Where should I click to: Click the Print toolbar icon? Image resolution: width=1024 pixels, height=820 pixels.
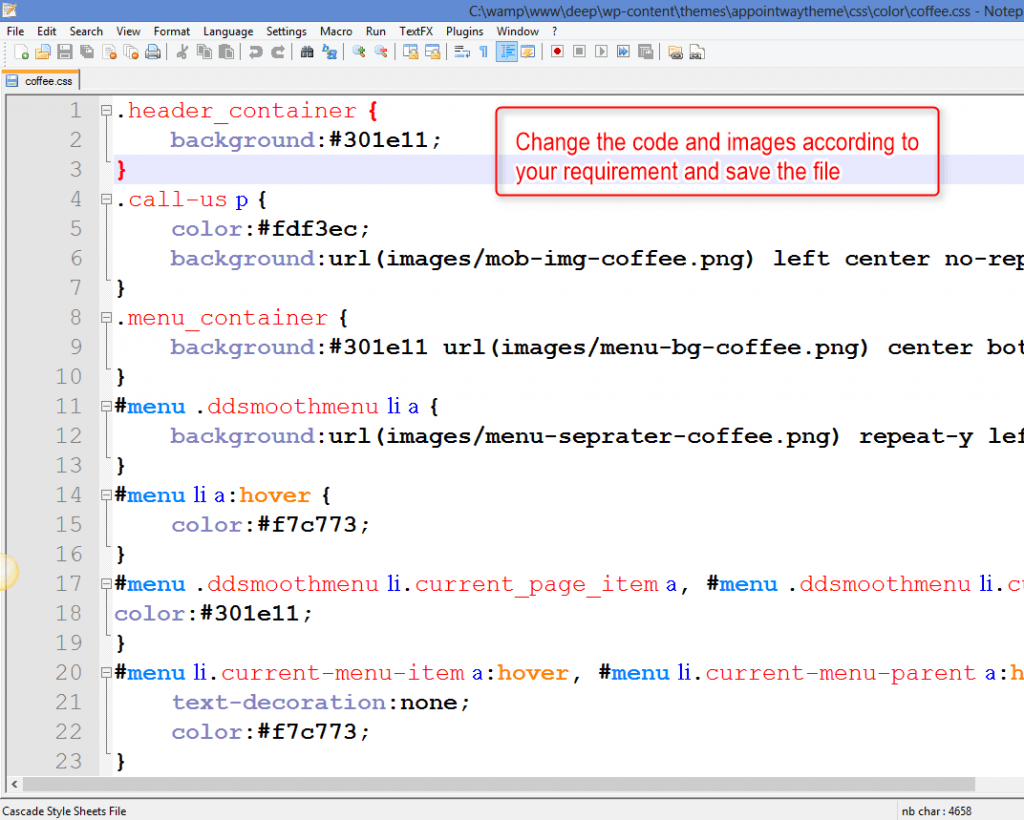pyautogui.click(x=152, y=51)
